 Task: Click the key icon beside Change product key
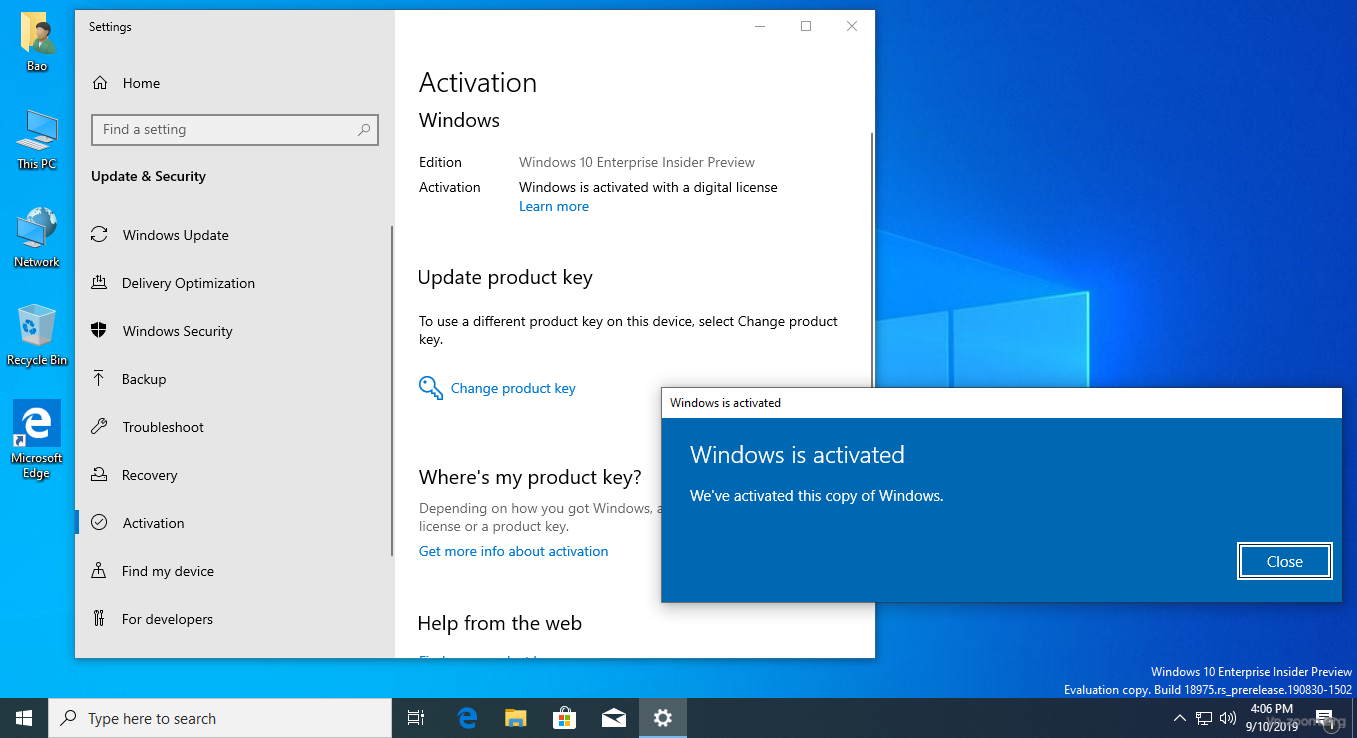click(x=431, y=388)
